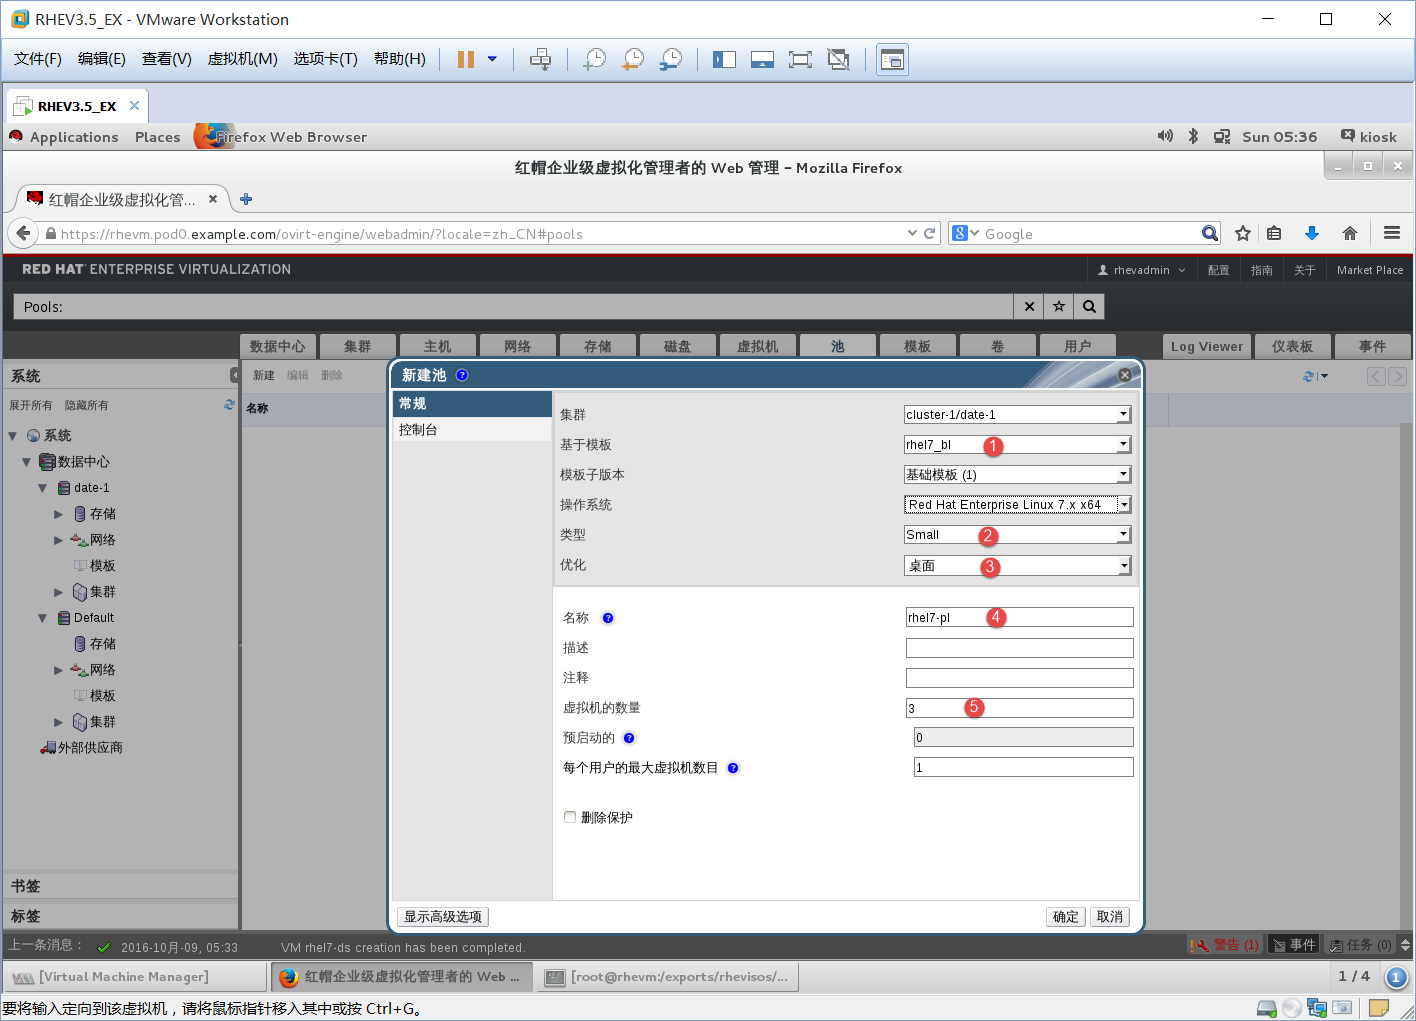Image resolution: width=1416 pixels, height=1021 pixels.
Task: Switch to the 模板 tab
Action: (x=917, y=346)
